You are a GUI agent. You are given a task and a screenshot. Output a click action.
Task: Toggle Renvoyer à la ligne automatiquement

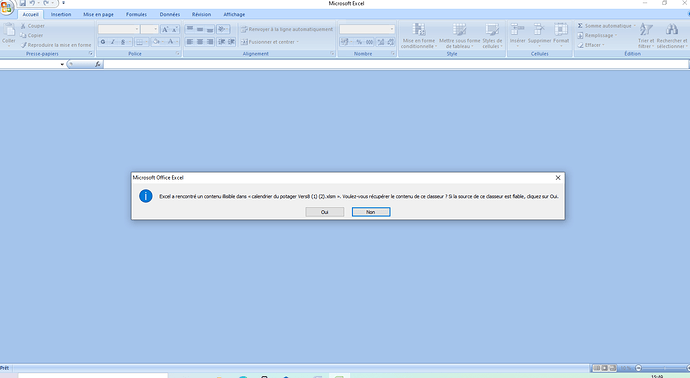[x=287, y=29]
